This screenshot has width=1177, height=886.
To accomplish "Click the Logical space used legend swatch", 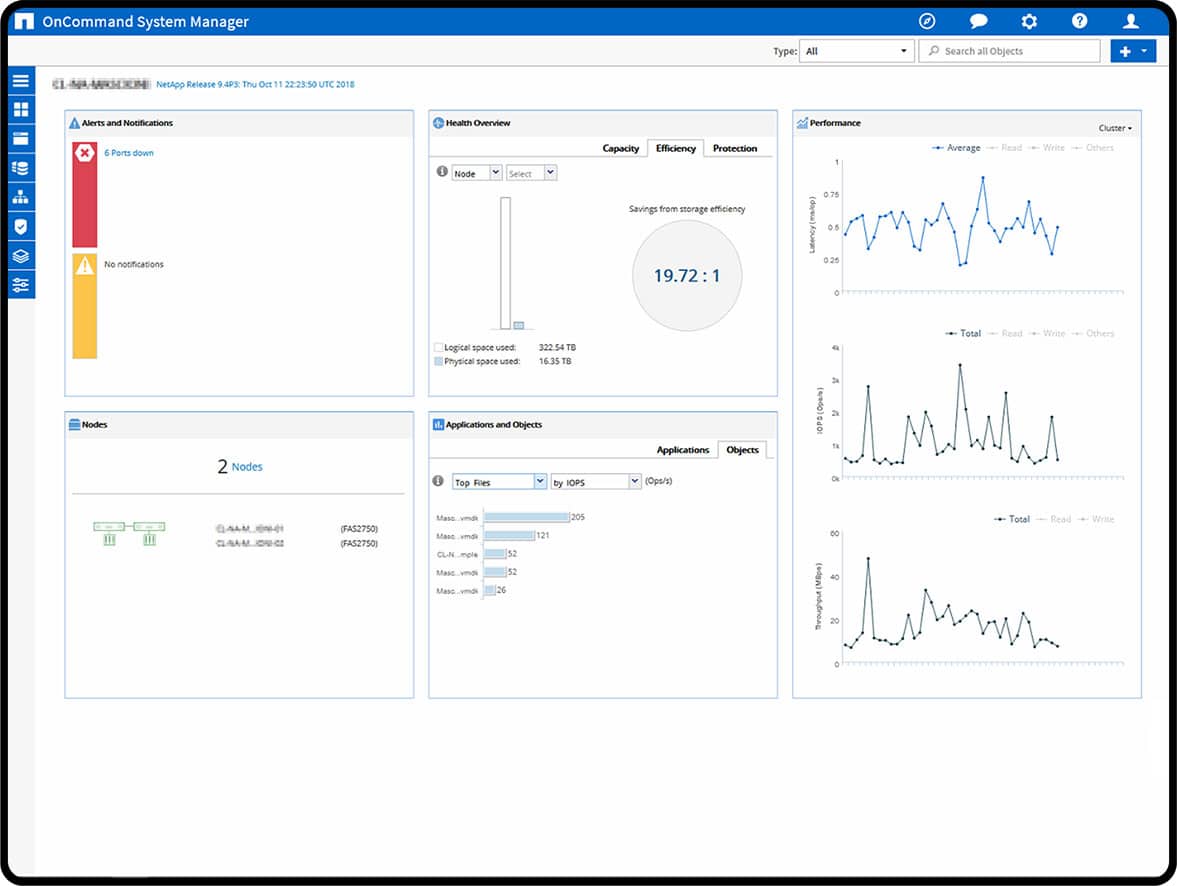I will (438, 348).
